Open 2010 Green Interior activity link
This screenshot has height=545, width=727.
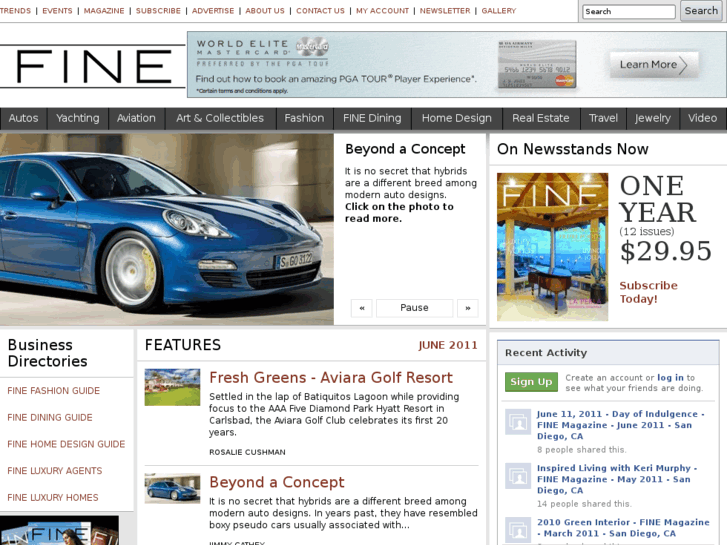pos(623,528)
